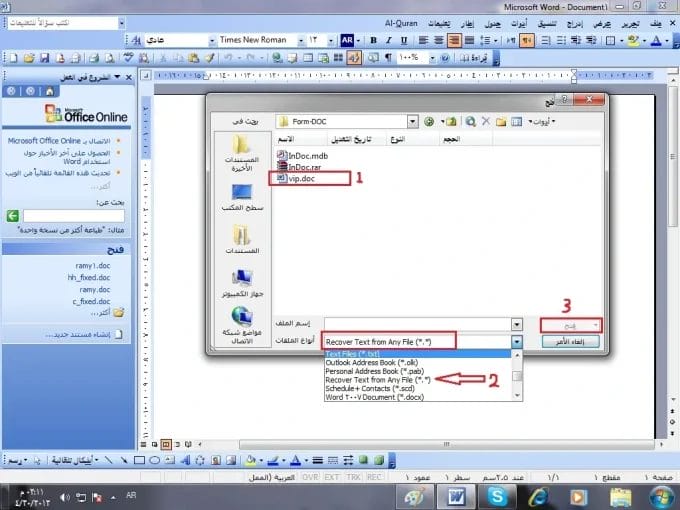Viewport: 680px width, 510px height.
Task: Delete the selected file with the X icon
Action: pos(486,121)
